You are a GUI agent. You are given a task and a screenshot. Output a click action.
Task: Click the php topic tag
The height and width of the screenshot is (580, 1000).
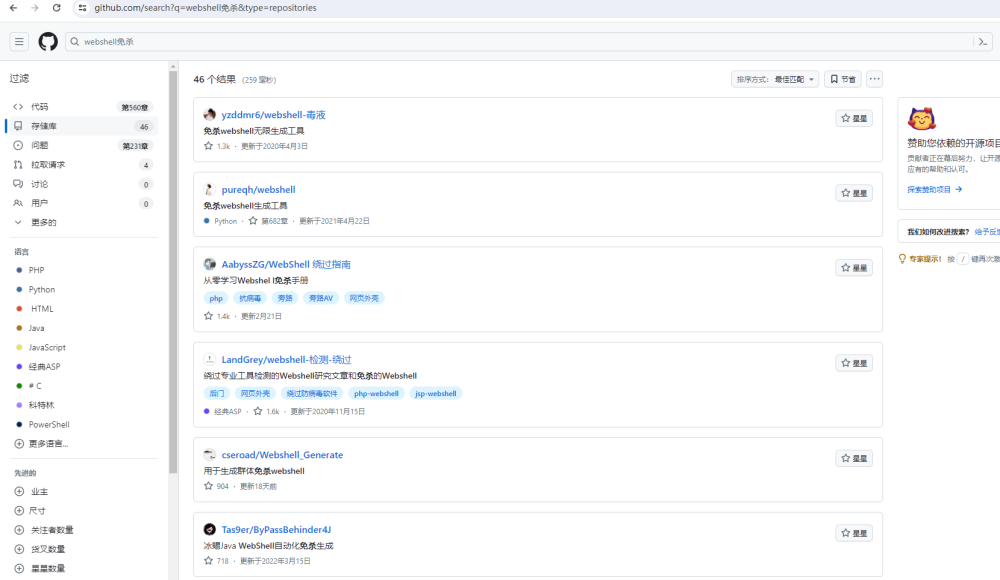point(216,298)
